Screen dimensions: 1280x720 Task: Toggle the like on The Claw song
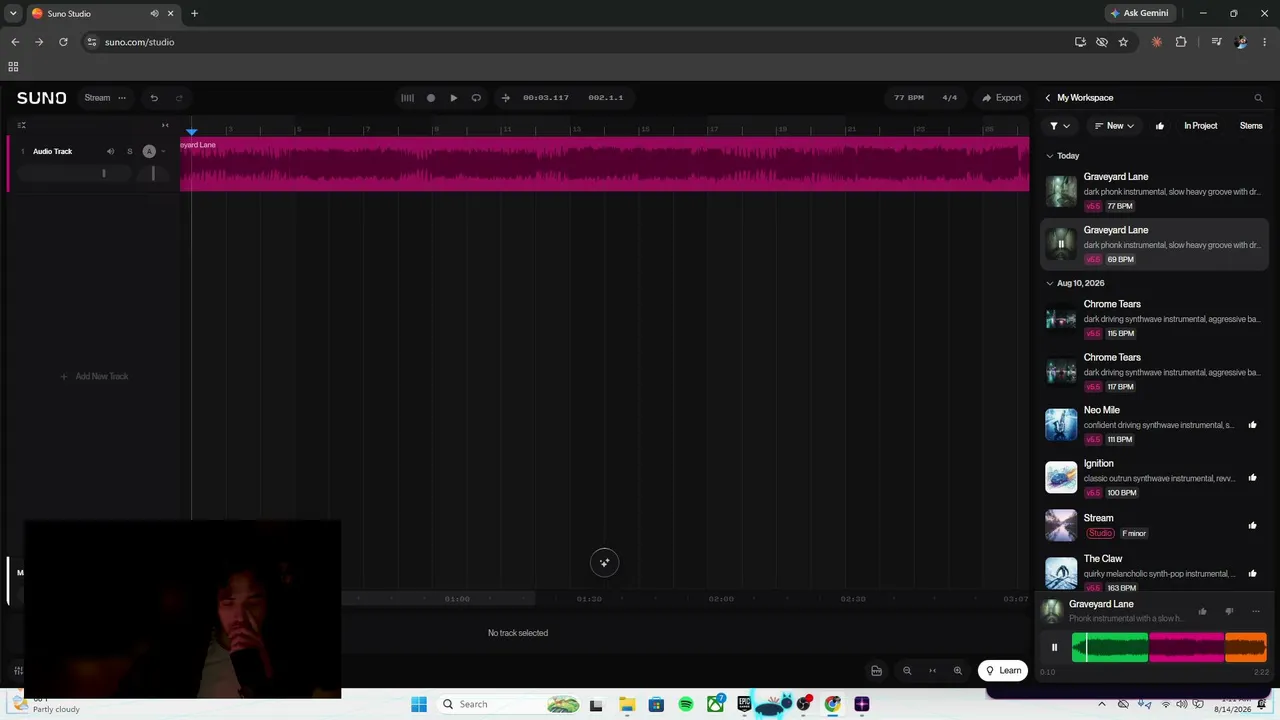[x=1253, y=574]
